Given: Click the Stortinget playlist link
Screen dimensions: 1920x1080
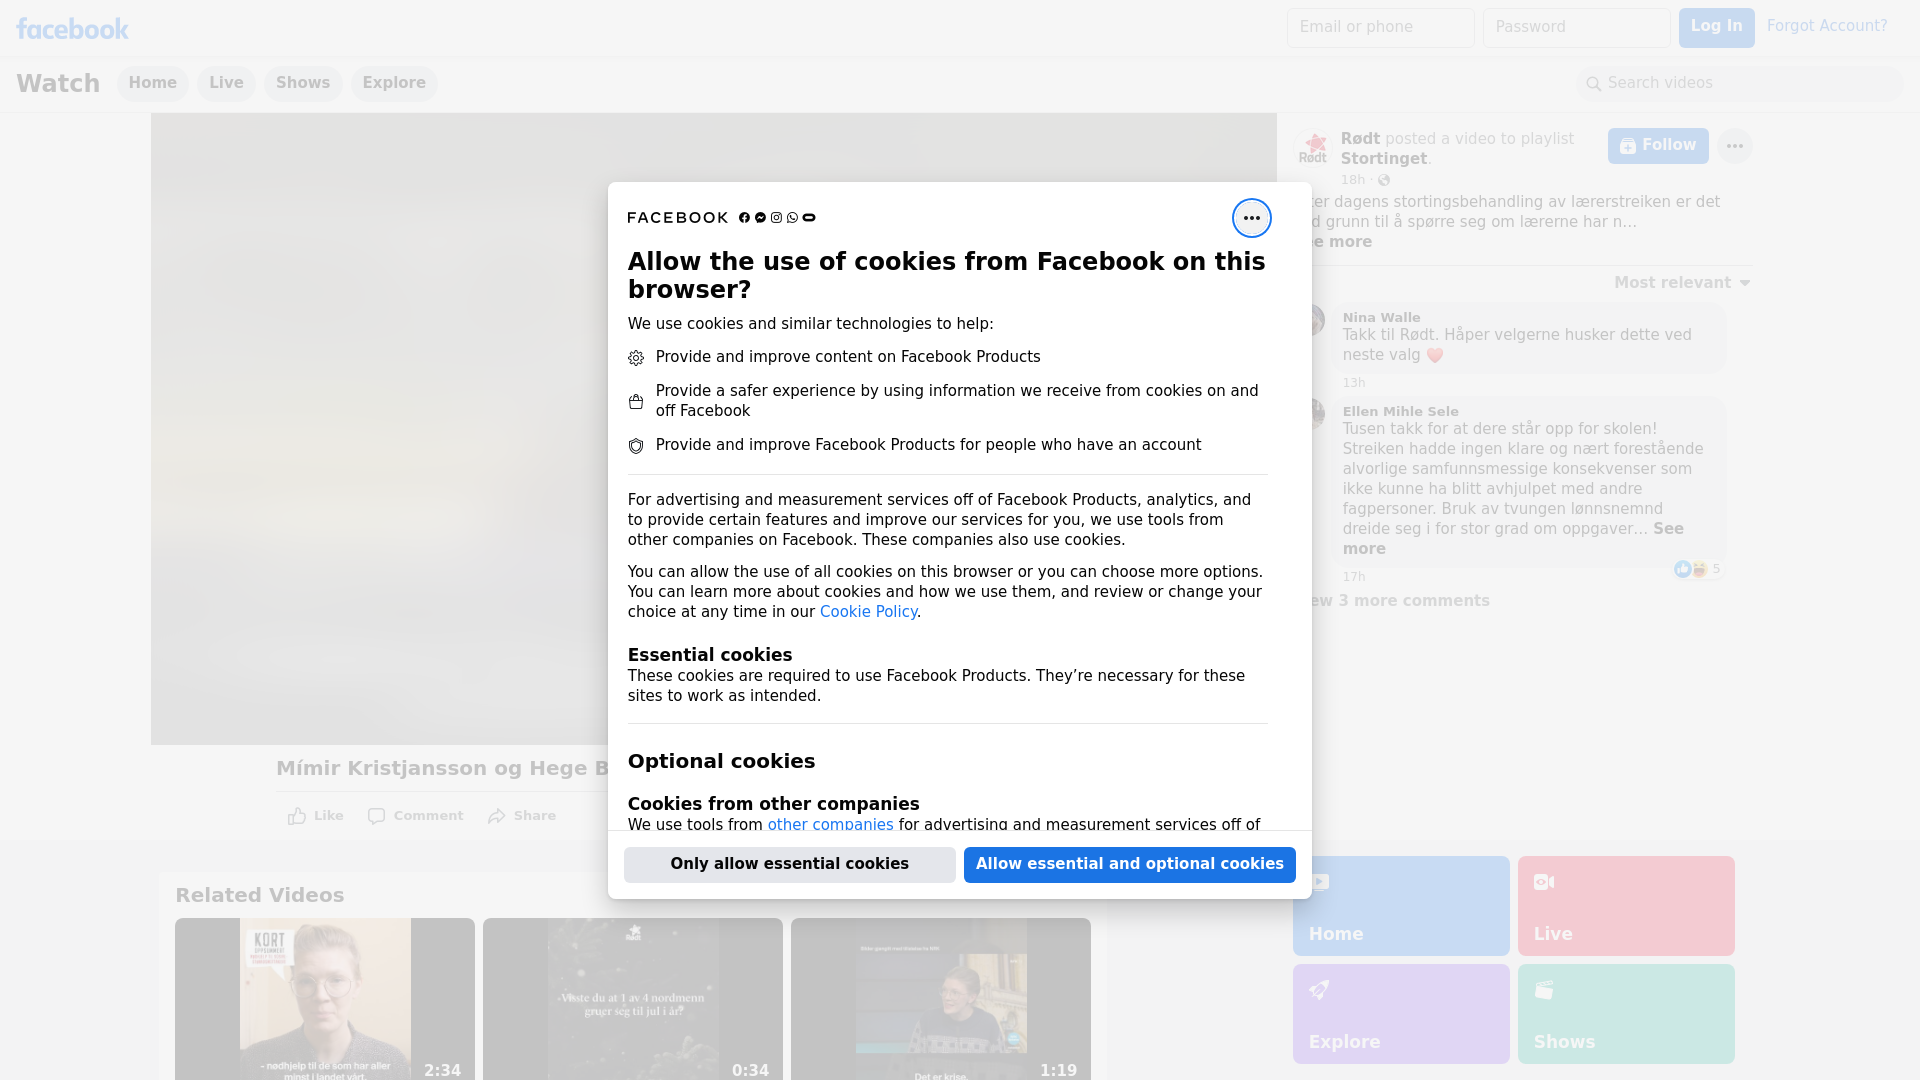Looking at the screenshot, I should tap(1383, 159).
